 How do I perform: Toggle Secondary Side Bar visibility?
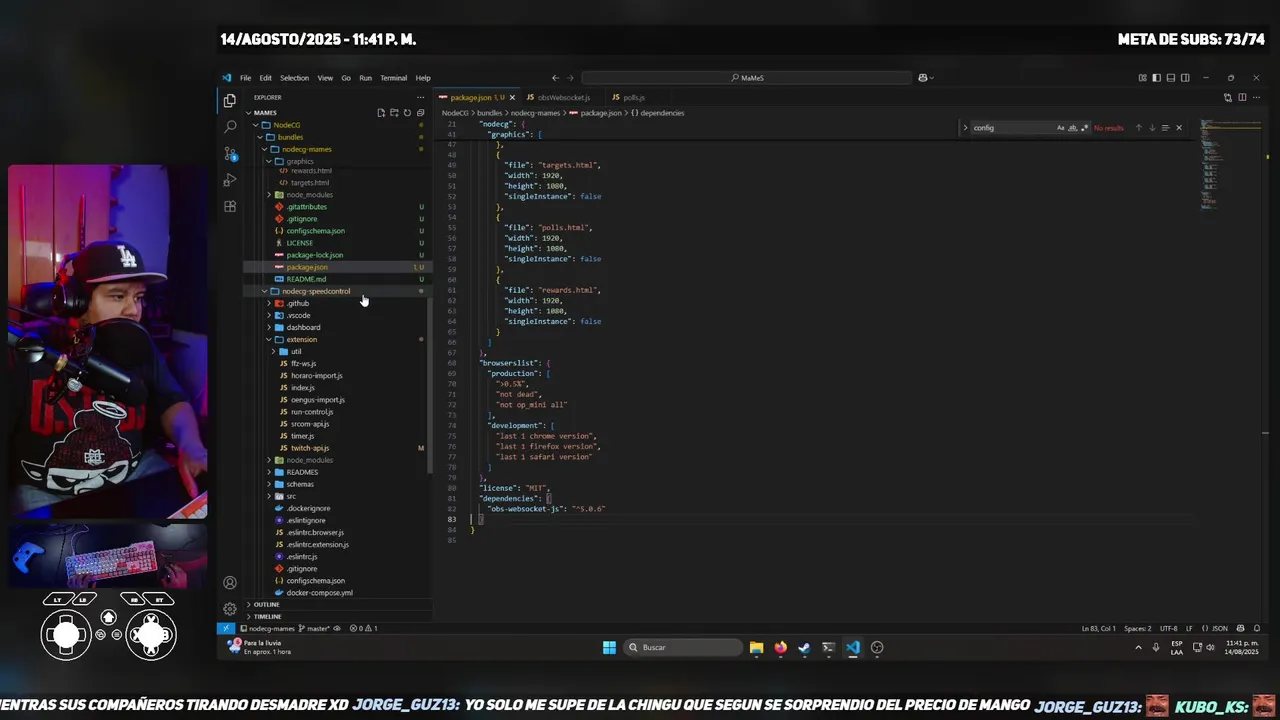click(x=1185, y=78)
